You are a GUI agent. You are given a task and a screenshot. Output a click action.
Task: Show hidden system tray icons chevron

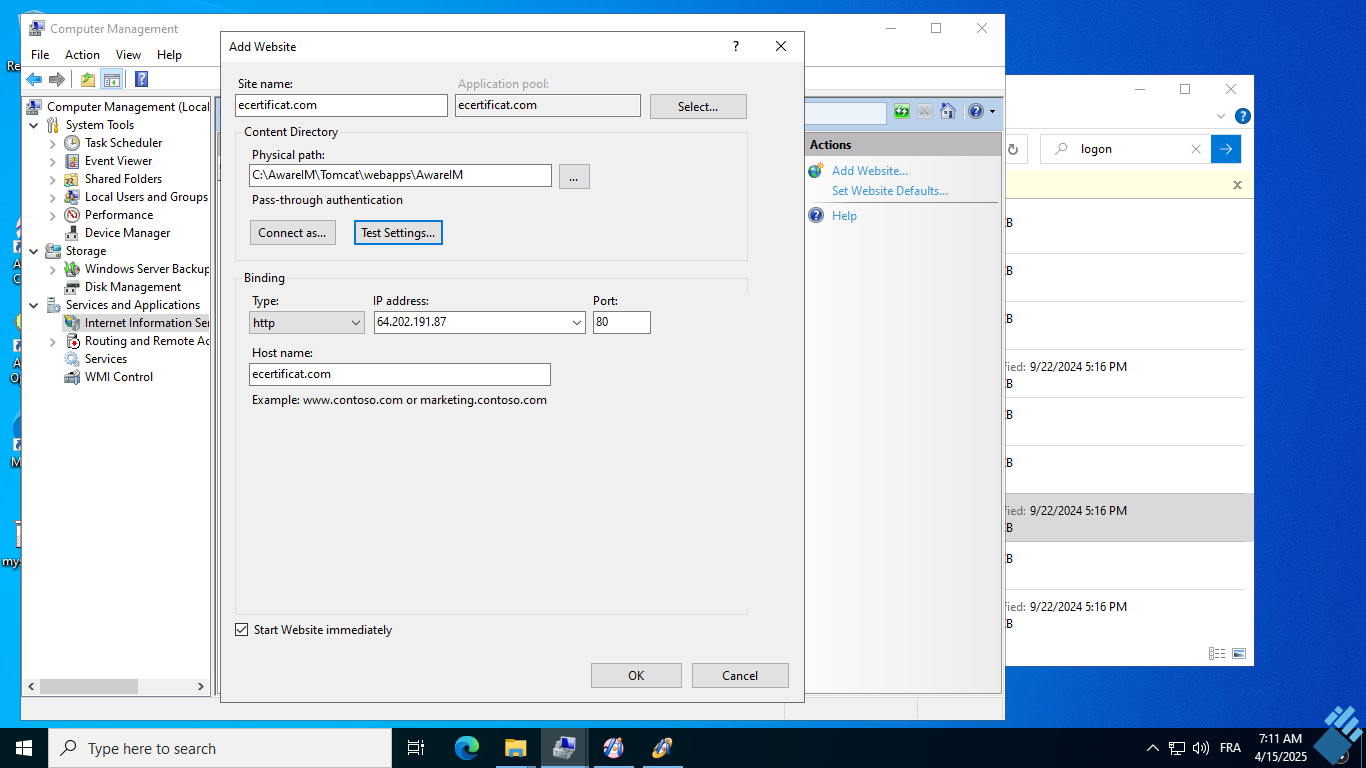click(x=1153, y=748)
